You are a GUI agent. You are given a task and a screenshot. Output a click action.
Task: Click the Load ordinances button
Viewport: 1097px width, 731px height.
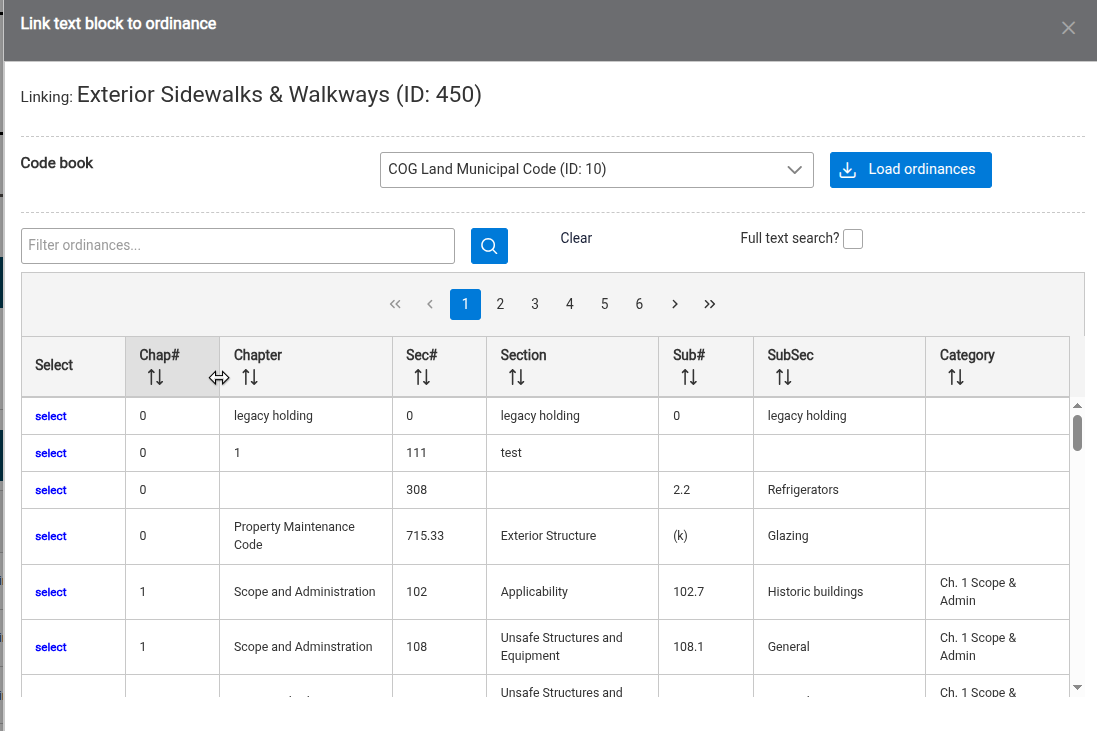tap(910, 170)
